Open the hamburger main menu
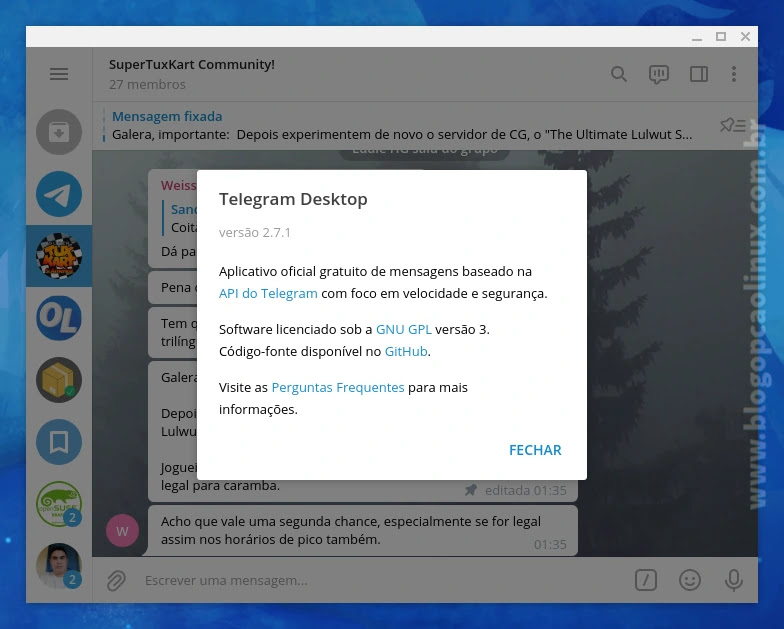Screen dimensions: 784x629 (59, 74)
